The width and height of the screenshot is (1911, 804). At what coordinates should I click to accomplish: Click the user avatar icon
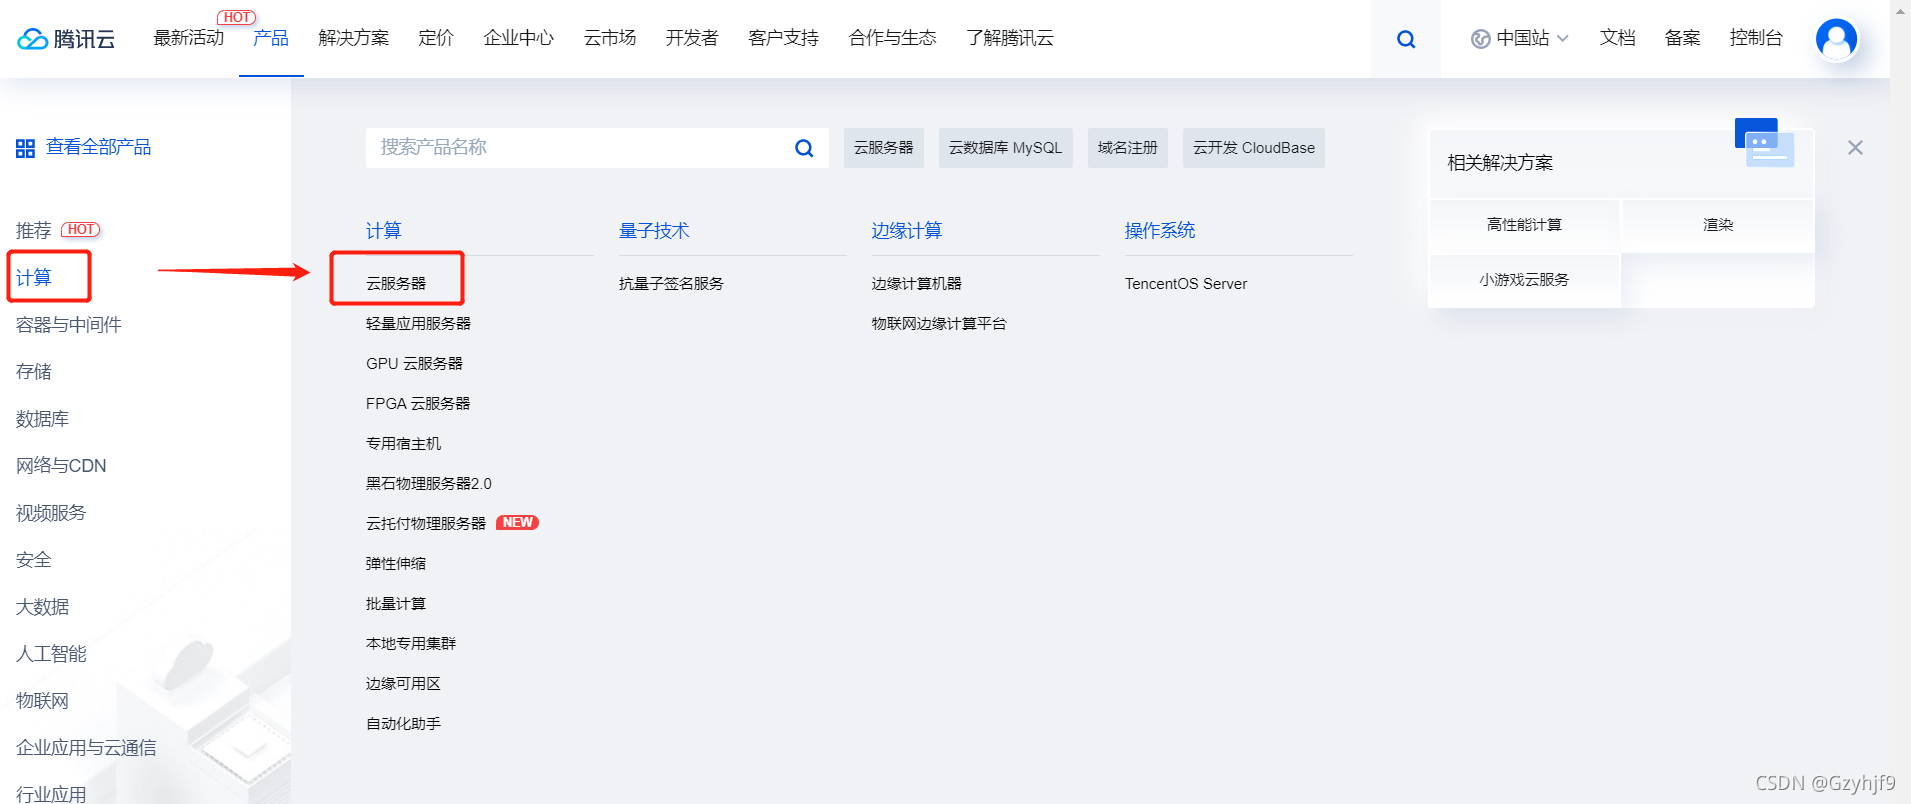tap(1836, 39)
